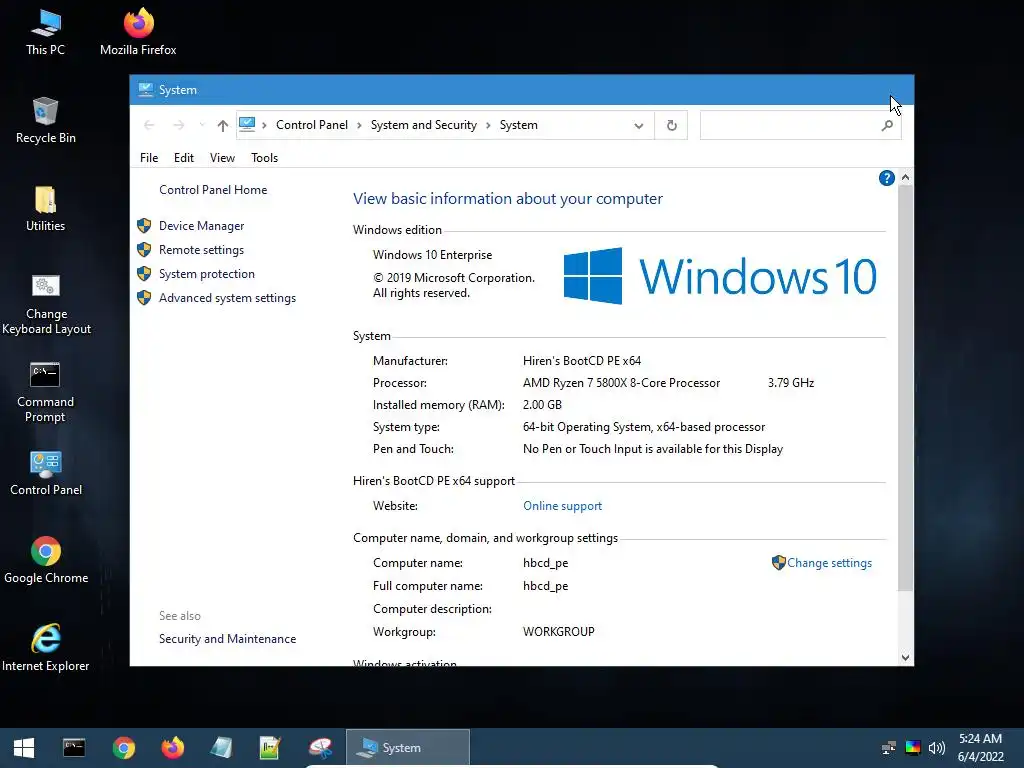Refresh the System page
Screen dimensions: 1024x768
pyautogui.click(x=671, y=125)
